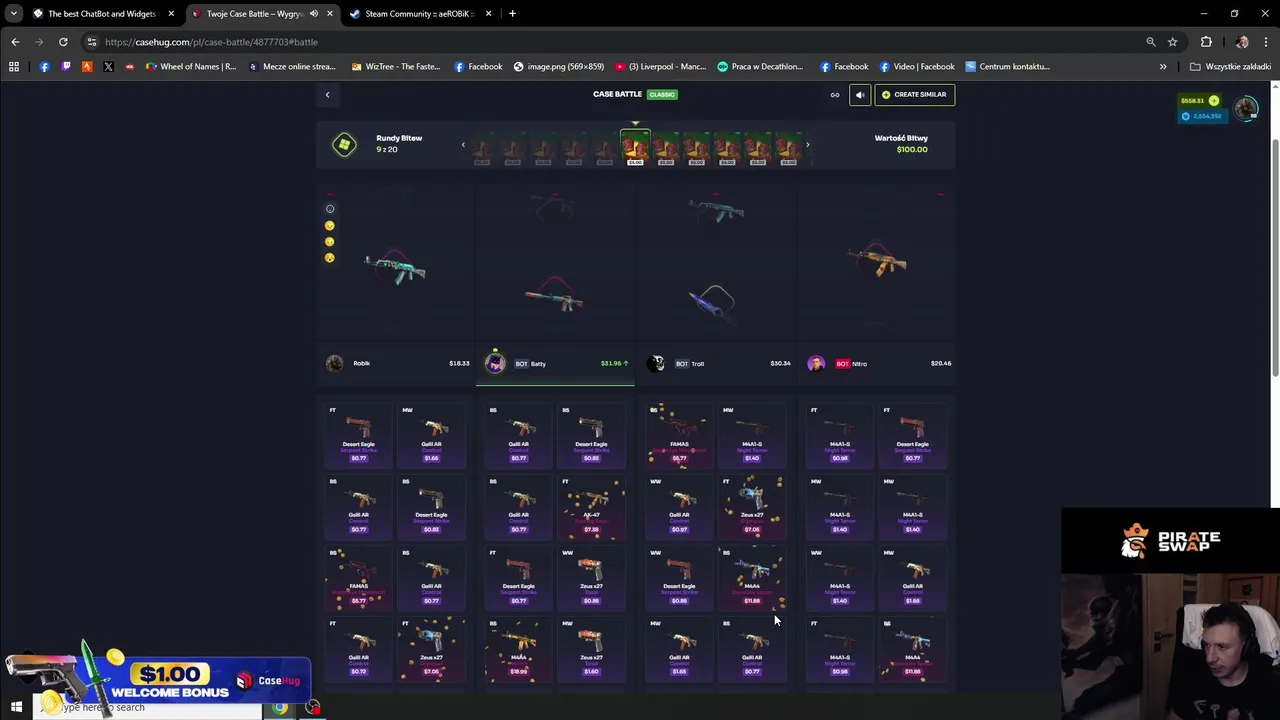Image resolution: width=1280 pixels, height=720 pixels.
Task: Open the Twitch bookmark icon
Action: (66, 67)
